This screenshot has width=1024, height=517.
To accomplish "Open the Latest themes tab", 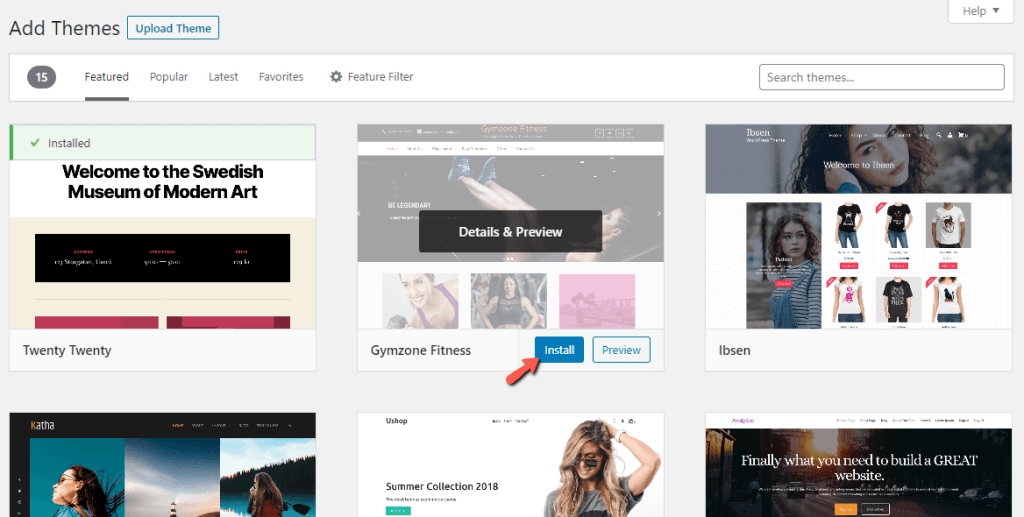I will [x=223, y=77].
